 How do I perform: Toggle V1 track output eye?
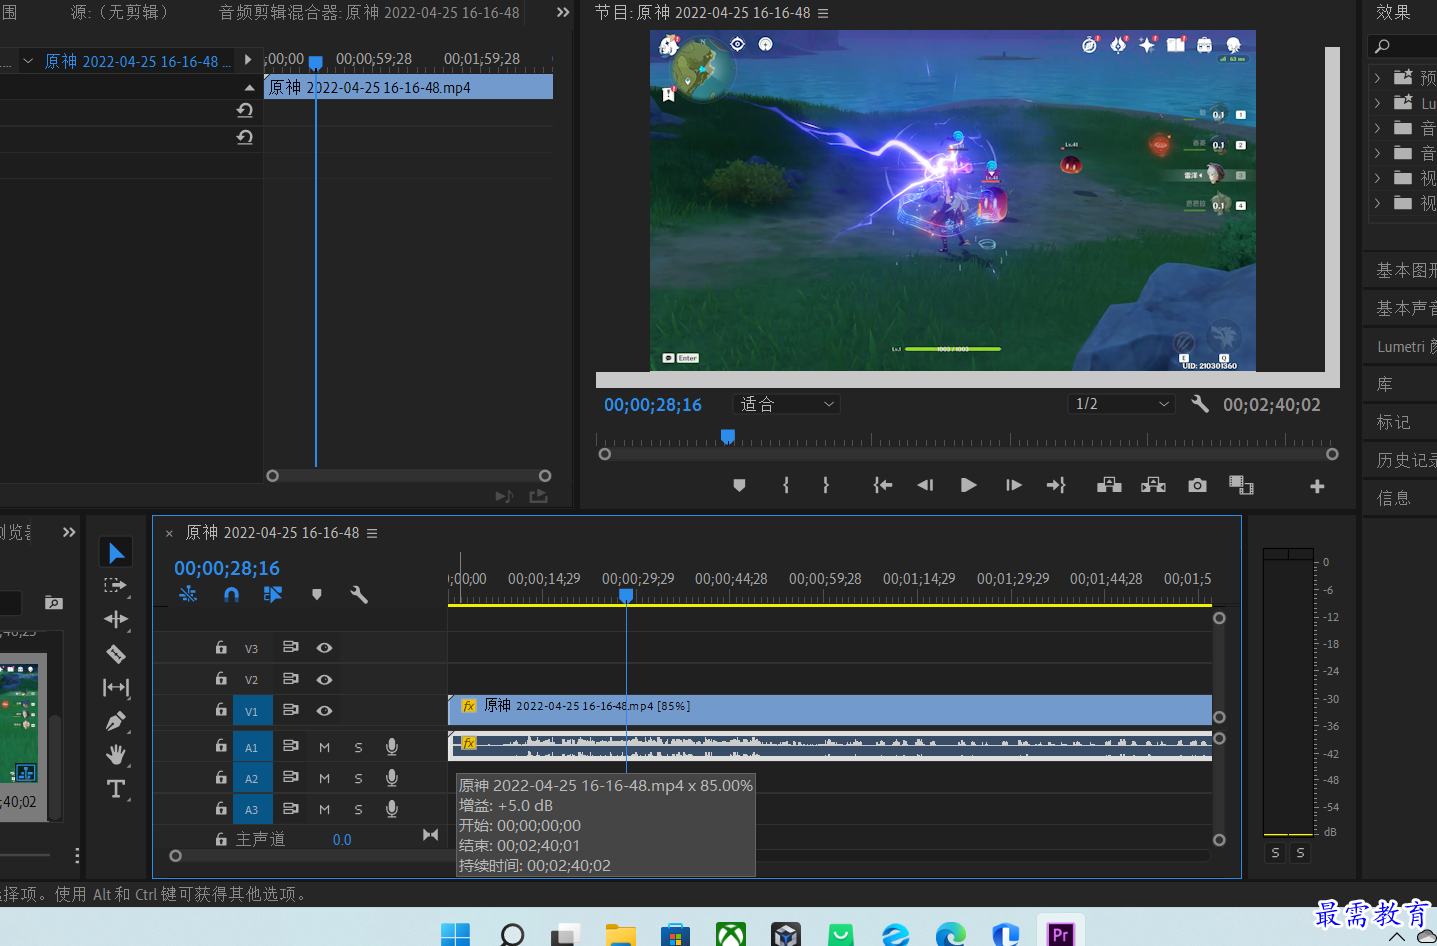coord(324,710)
